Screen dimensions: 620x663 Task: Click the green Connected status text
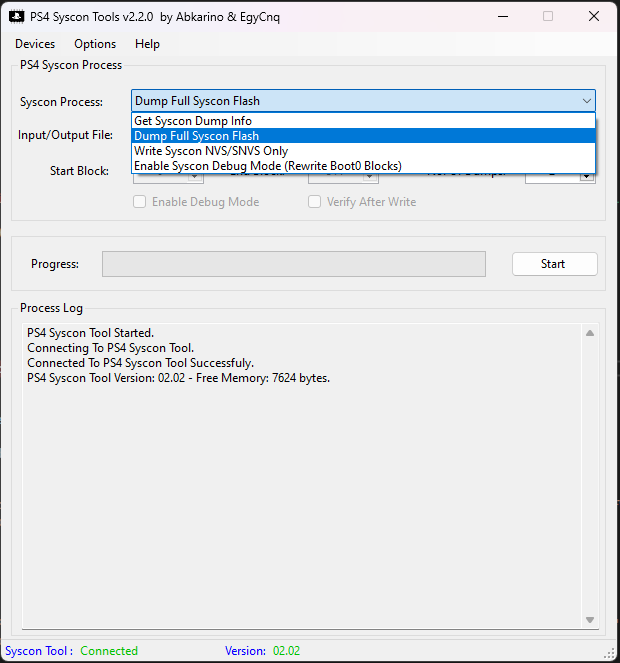109,651
